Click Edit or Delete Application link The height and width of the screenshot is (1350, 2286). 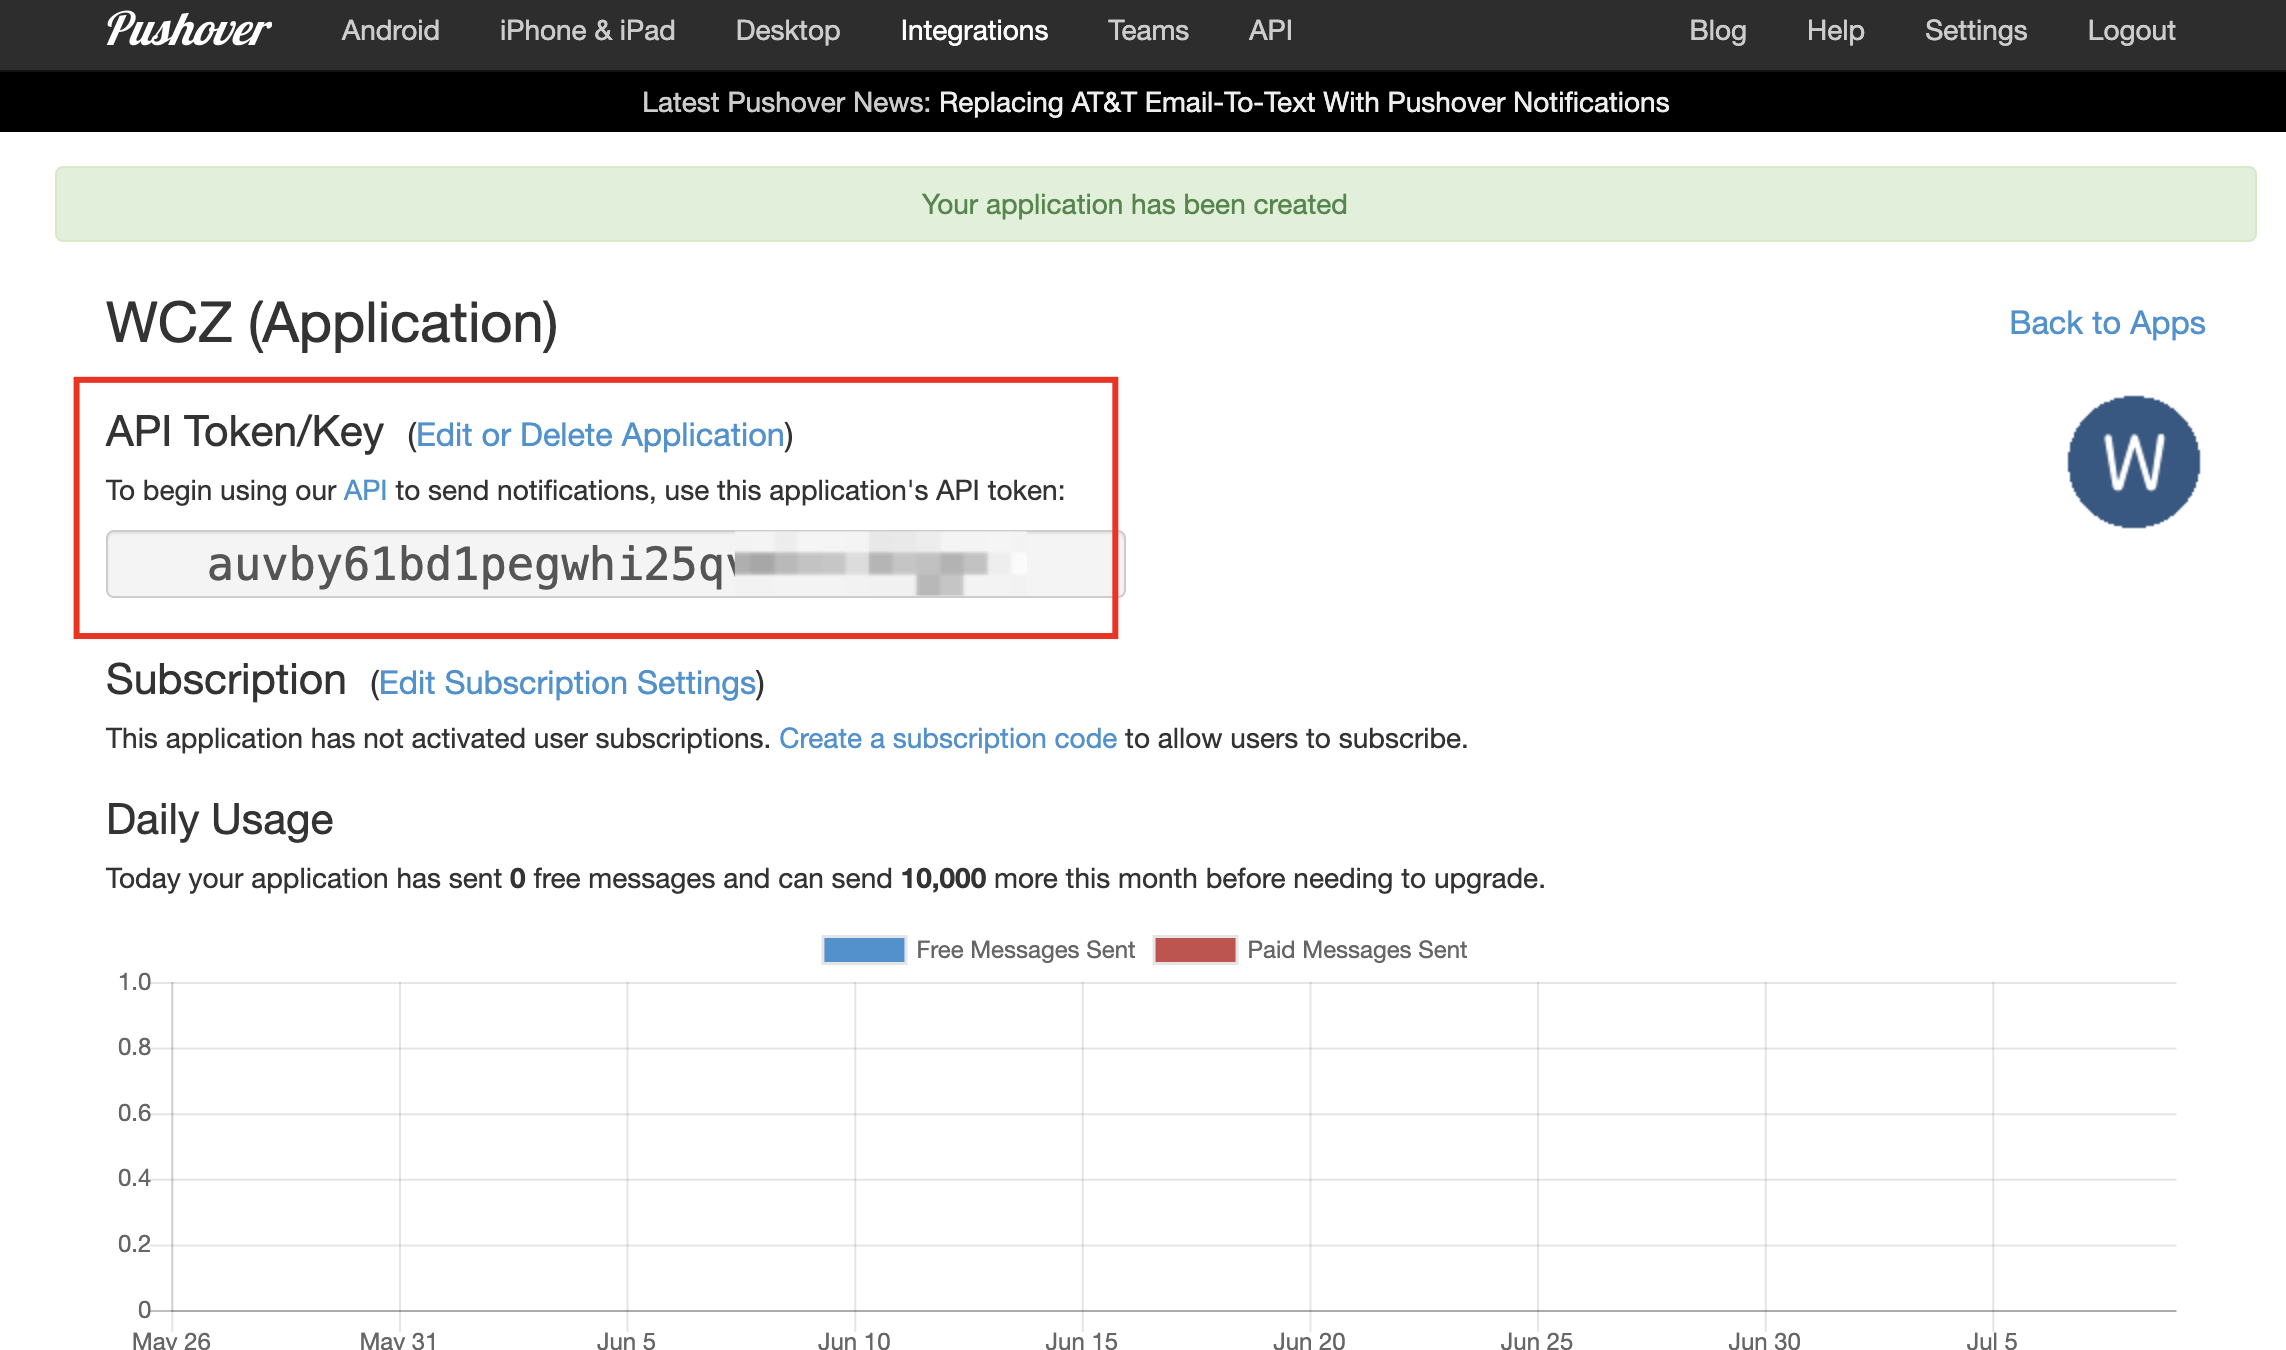pos(600,435)
